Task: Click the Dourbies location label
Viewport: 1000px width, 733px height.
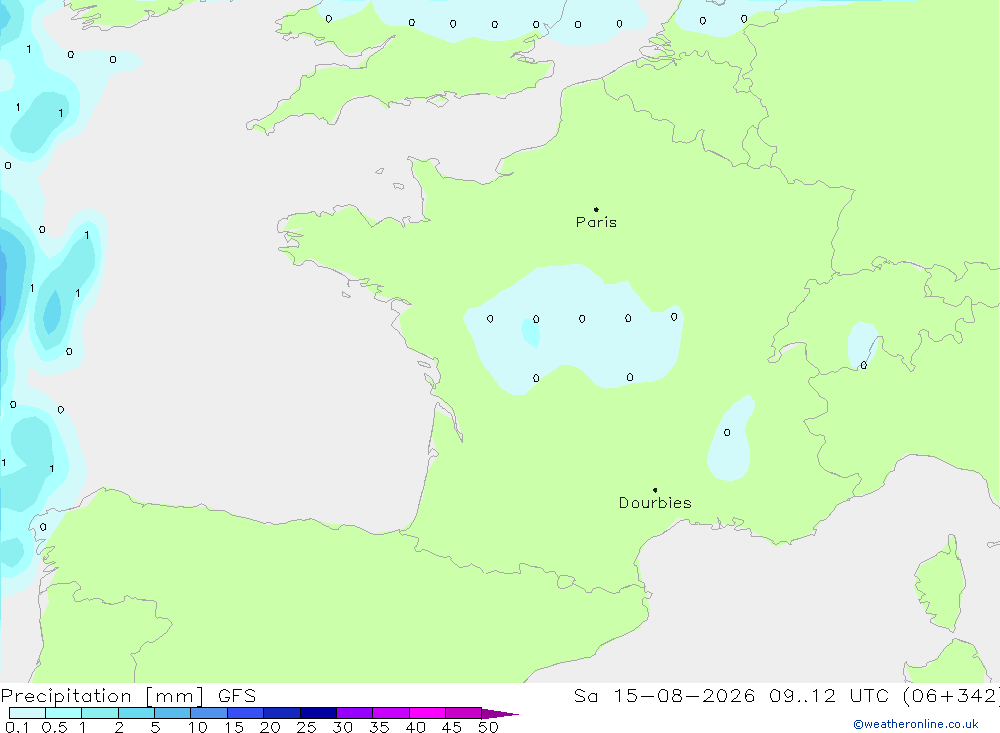Action: coord(655,503)
